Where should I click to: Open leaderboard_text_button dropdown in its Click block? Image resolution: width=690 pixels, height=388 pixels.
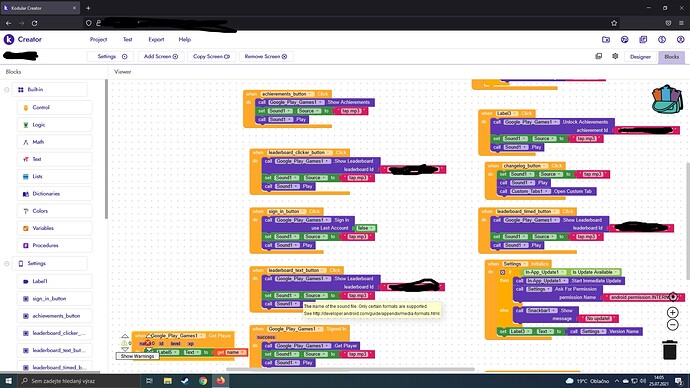(297, 270)
